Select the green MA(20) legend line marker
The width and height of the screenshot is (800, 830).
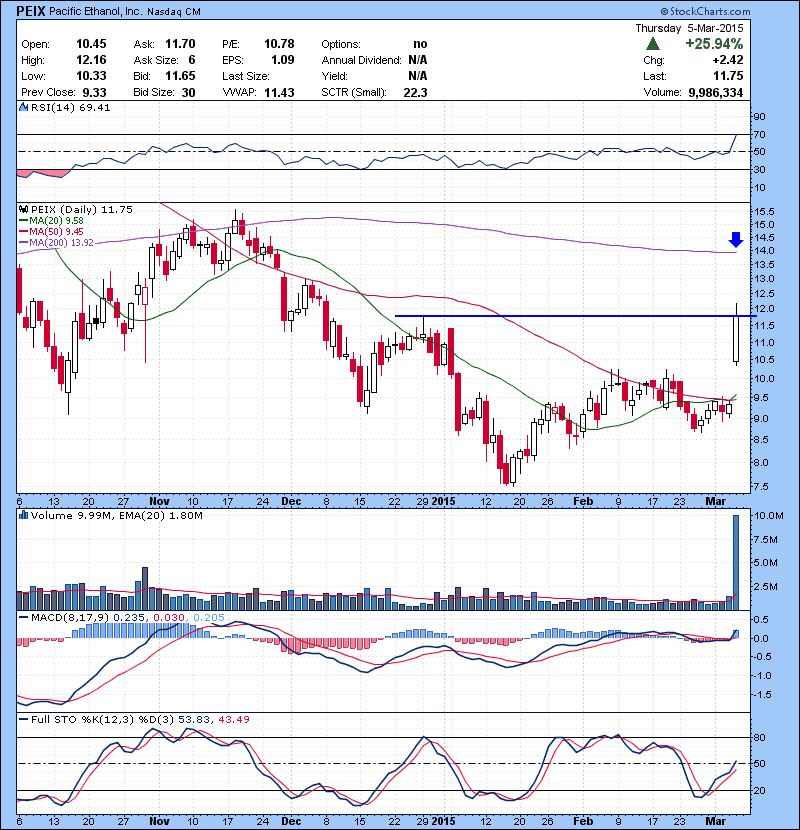coord(24,221)
